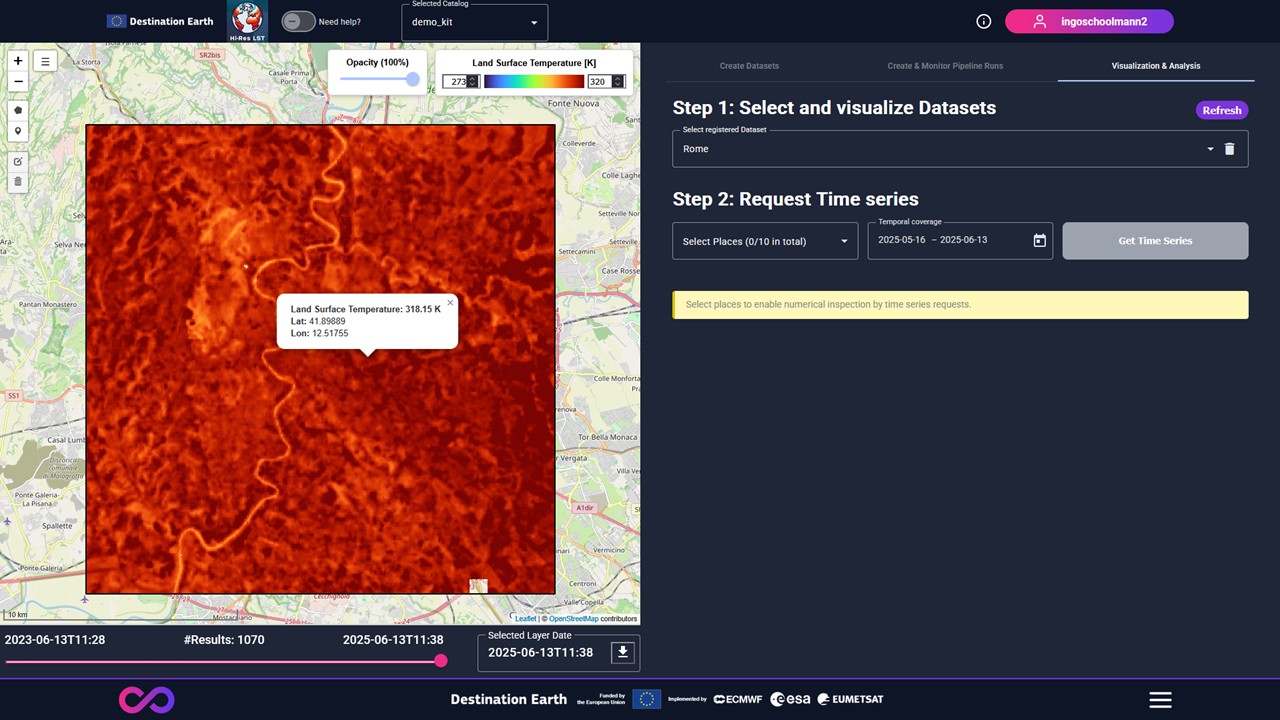
Task: Click the Opacity slider handle
Action: (x=412, y=79)
